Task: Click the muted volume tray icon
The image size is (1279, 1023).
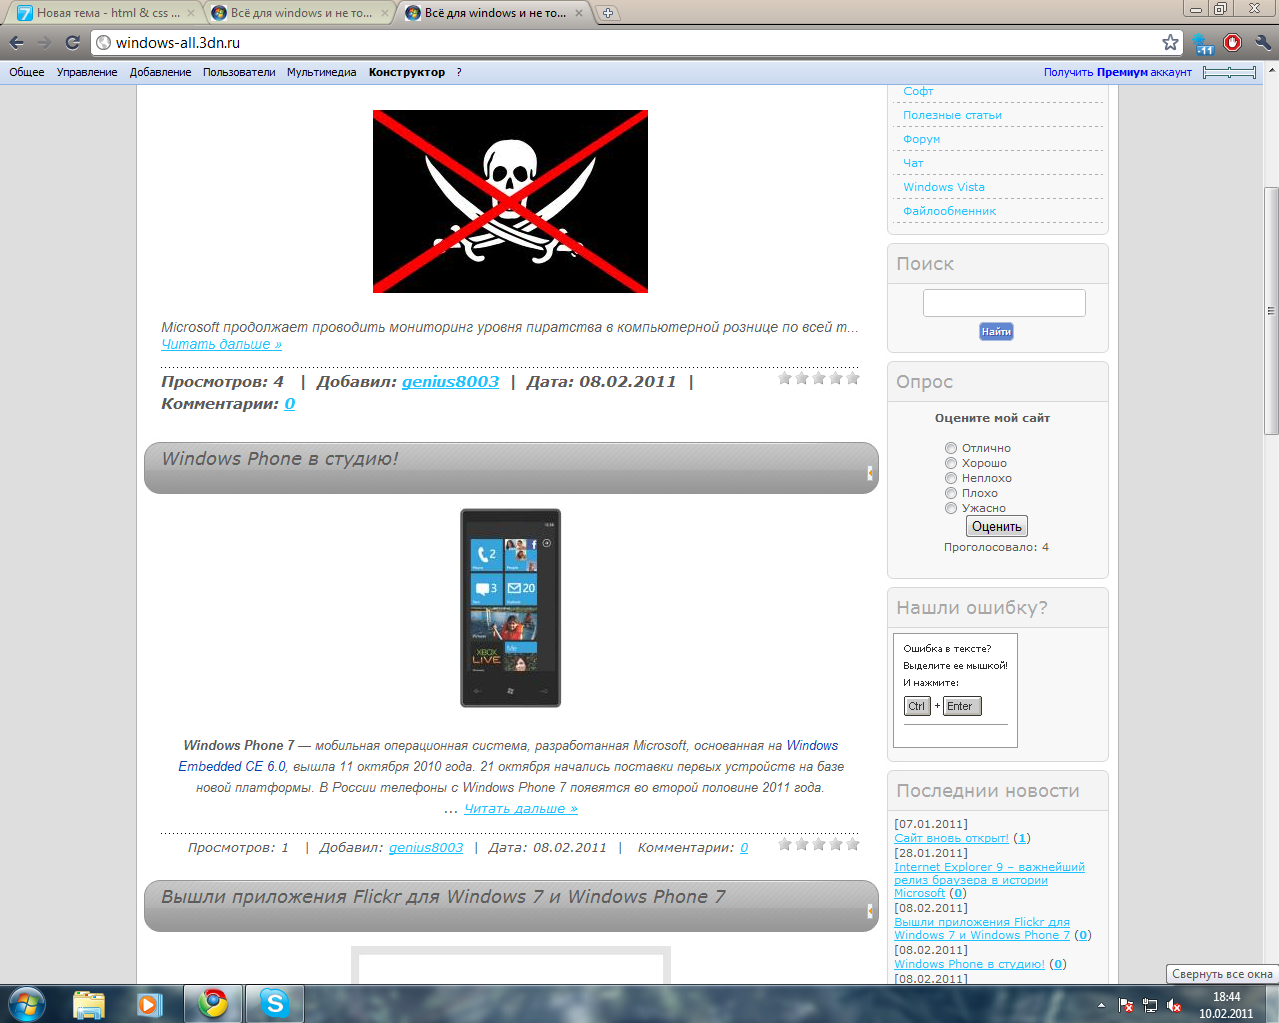Action: (x=1174, y=1005)
